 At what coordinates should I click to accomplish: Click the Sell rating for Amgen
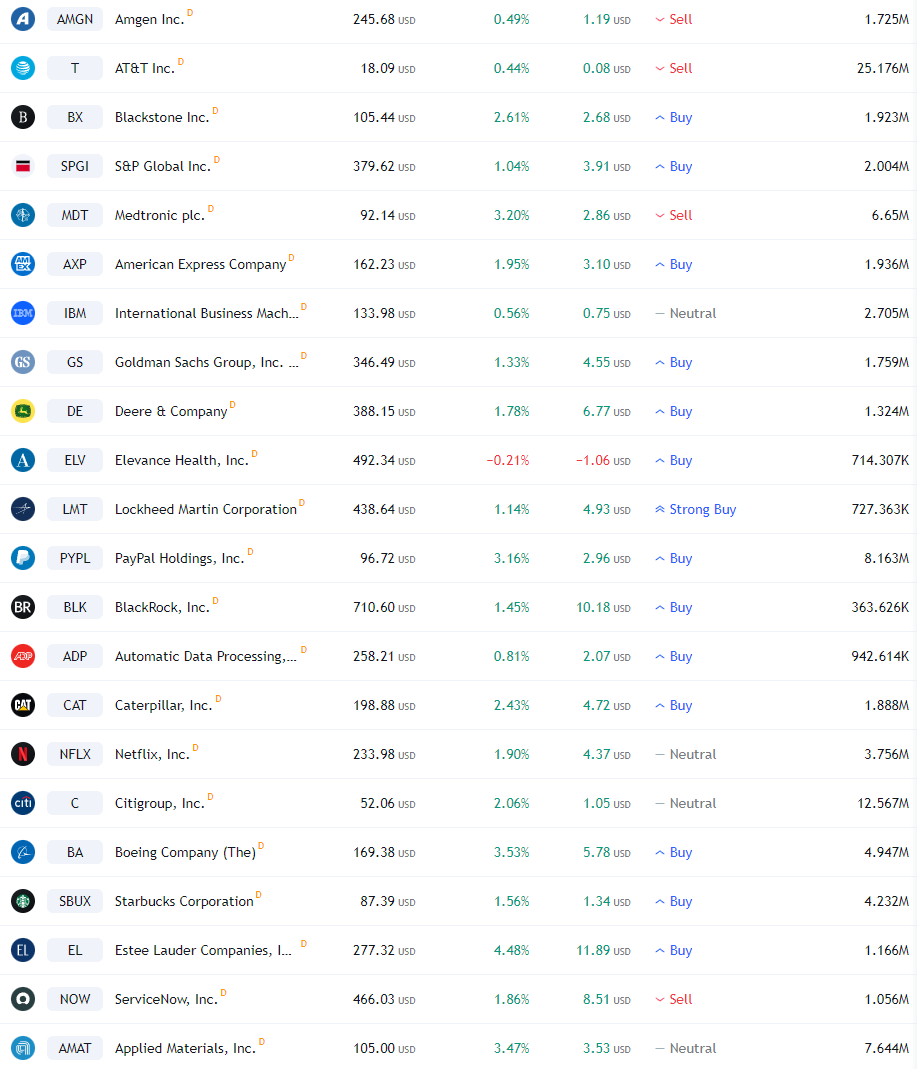pos(674,19)
